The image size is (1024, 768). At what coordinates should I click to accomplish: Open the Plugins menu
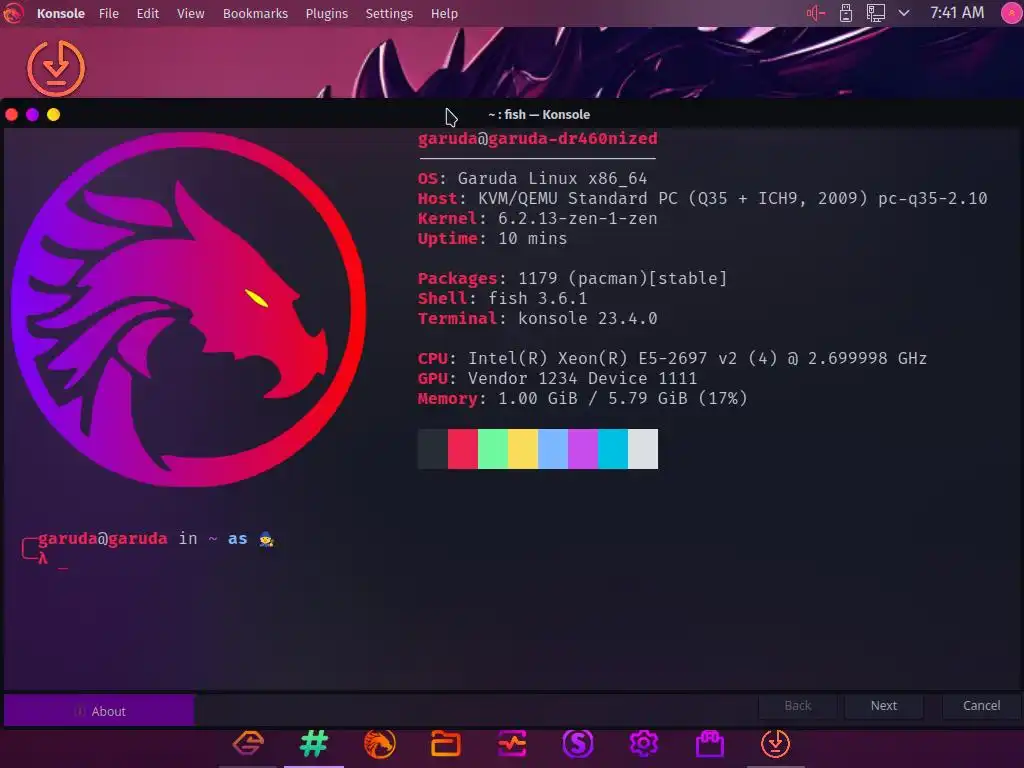click(x=327, y=14)
